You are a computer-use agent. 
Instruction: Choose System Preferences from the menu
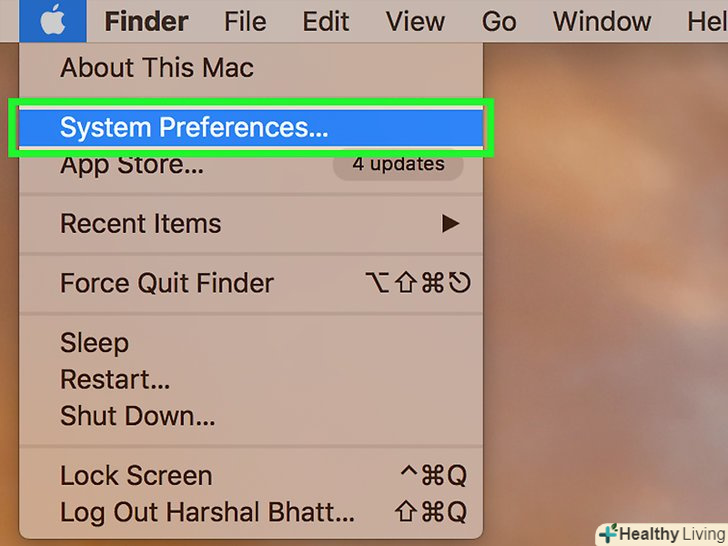point(251,127)
